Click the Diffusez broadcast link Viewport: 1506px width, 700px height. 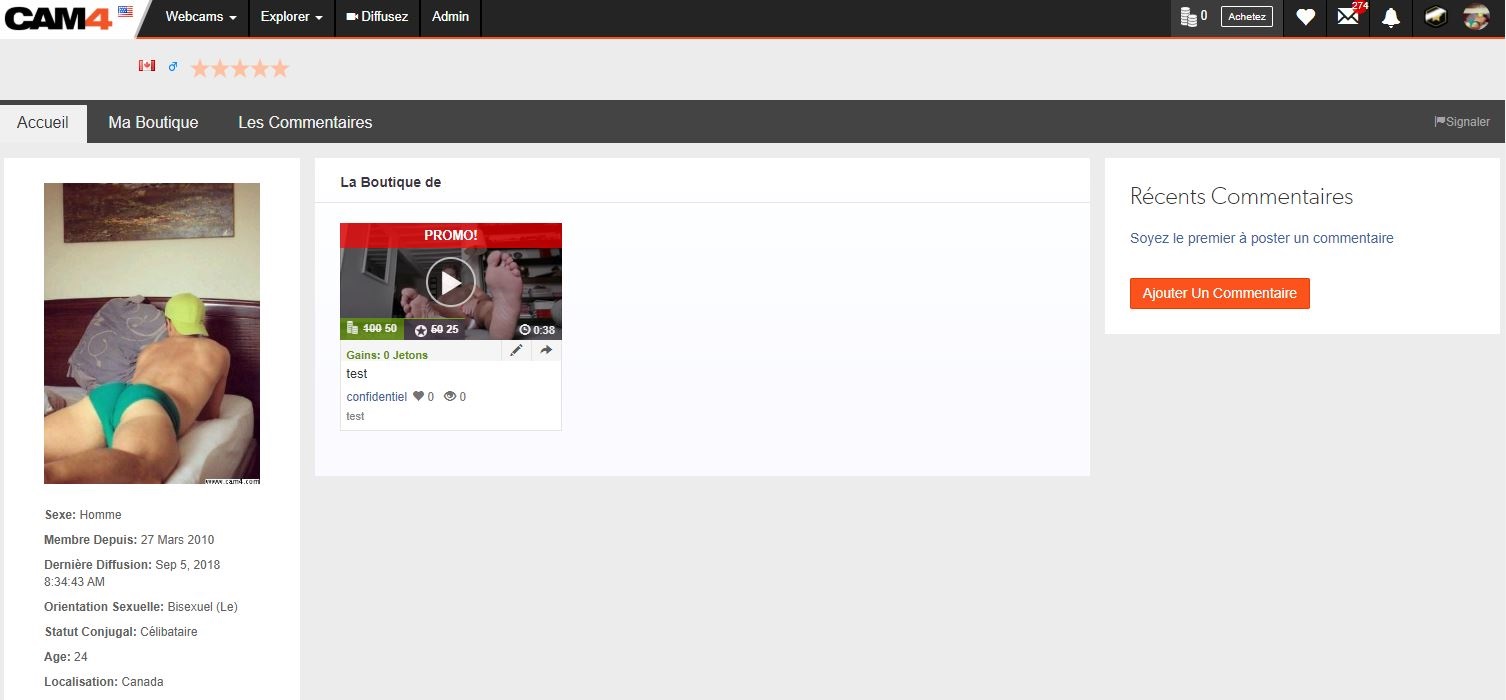[x=377, y=17]
